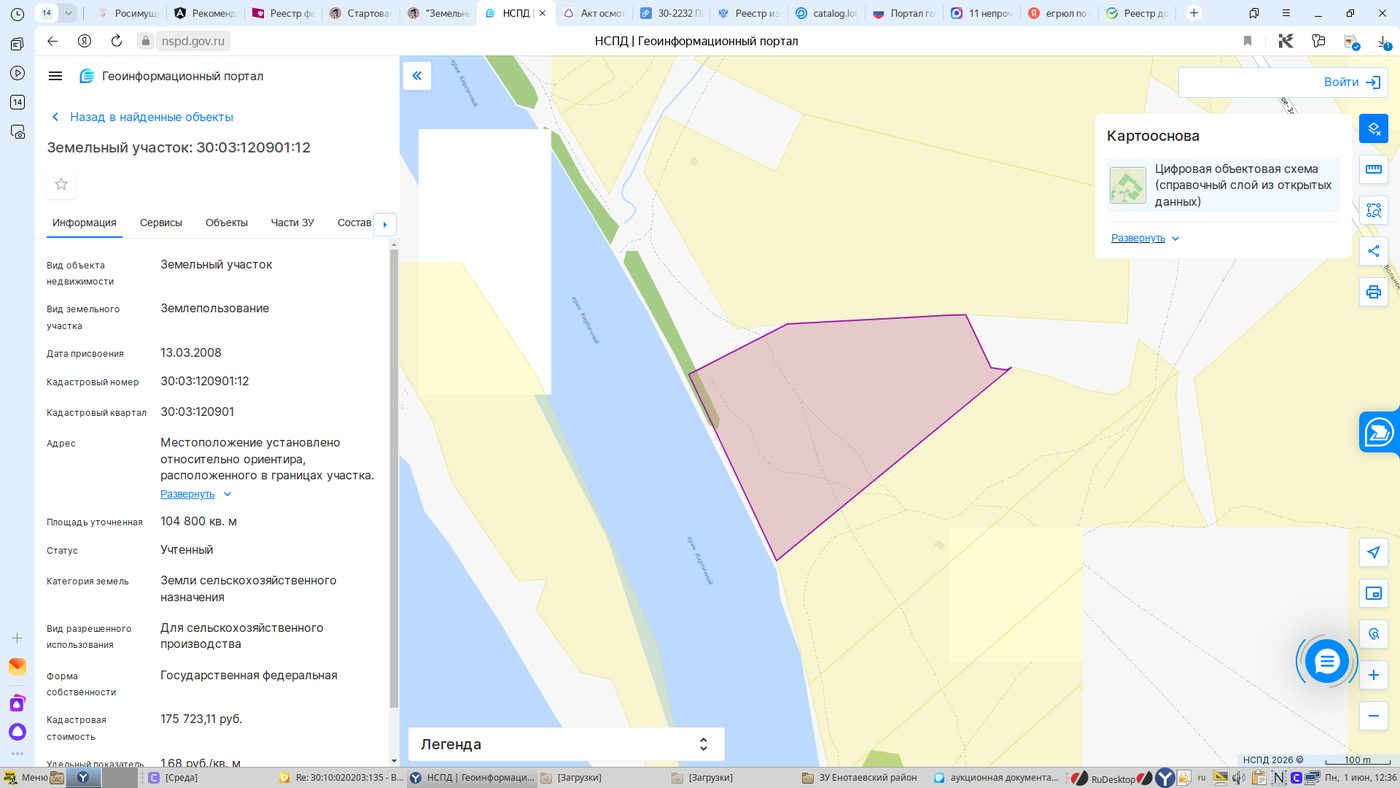Select Цифровая объектовая схема basemap thumbnail
This screenshot has width=1400, height=788.
point(1128,185)
